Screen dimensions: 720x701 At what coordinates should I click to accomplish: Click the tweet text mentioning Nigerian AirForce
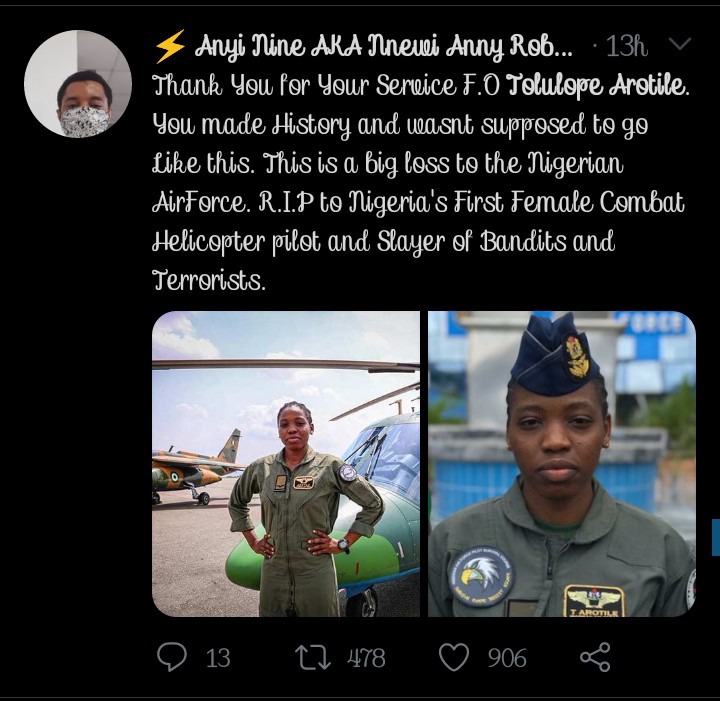420,182
